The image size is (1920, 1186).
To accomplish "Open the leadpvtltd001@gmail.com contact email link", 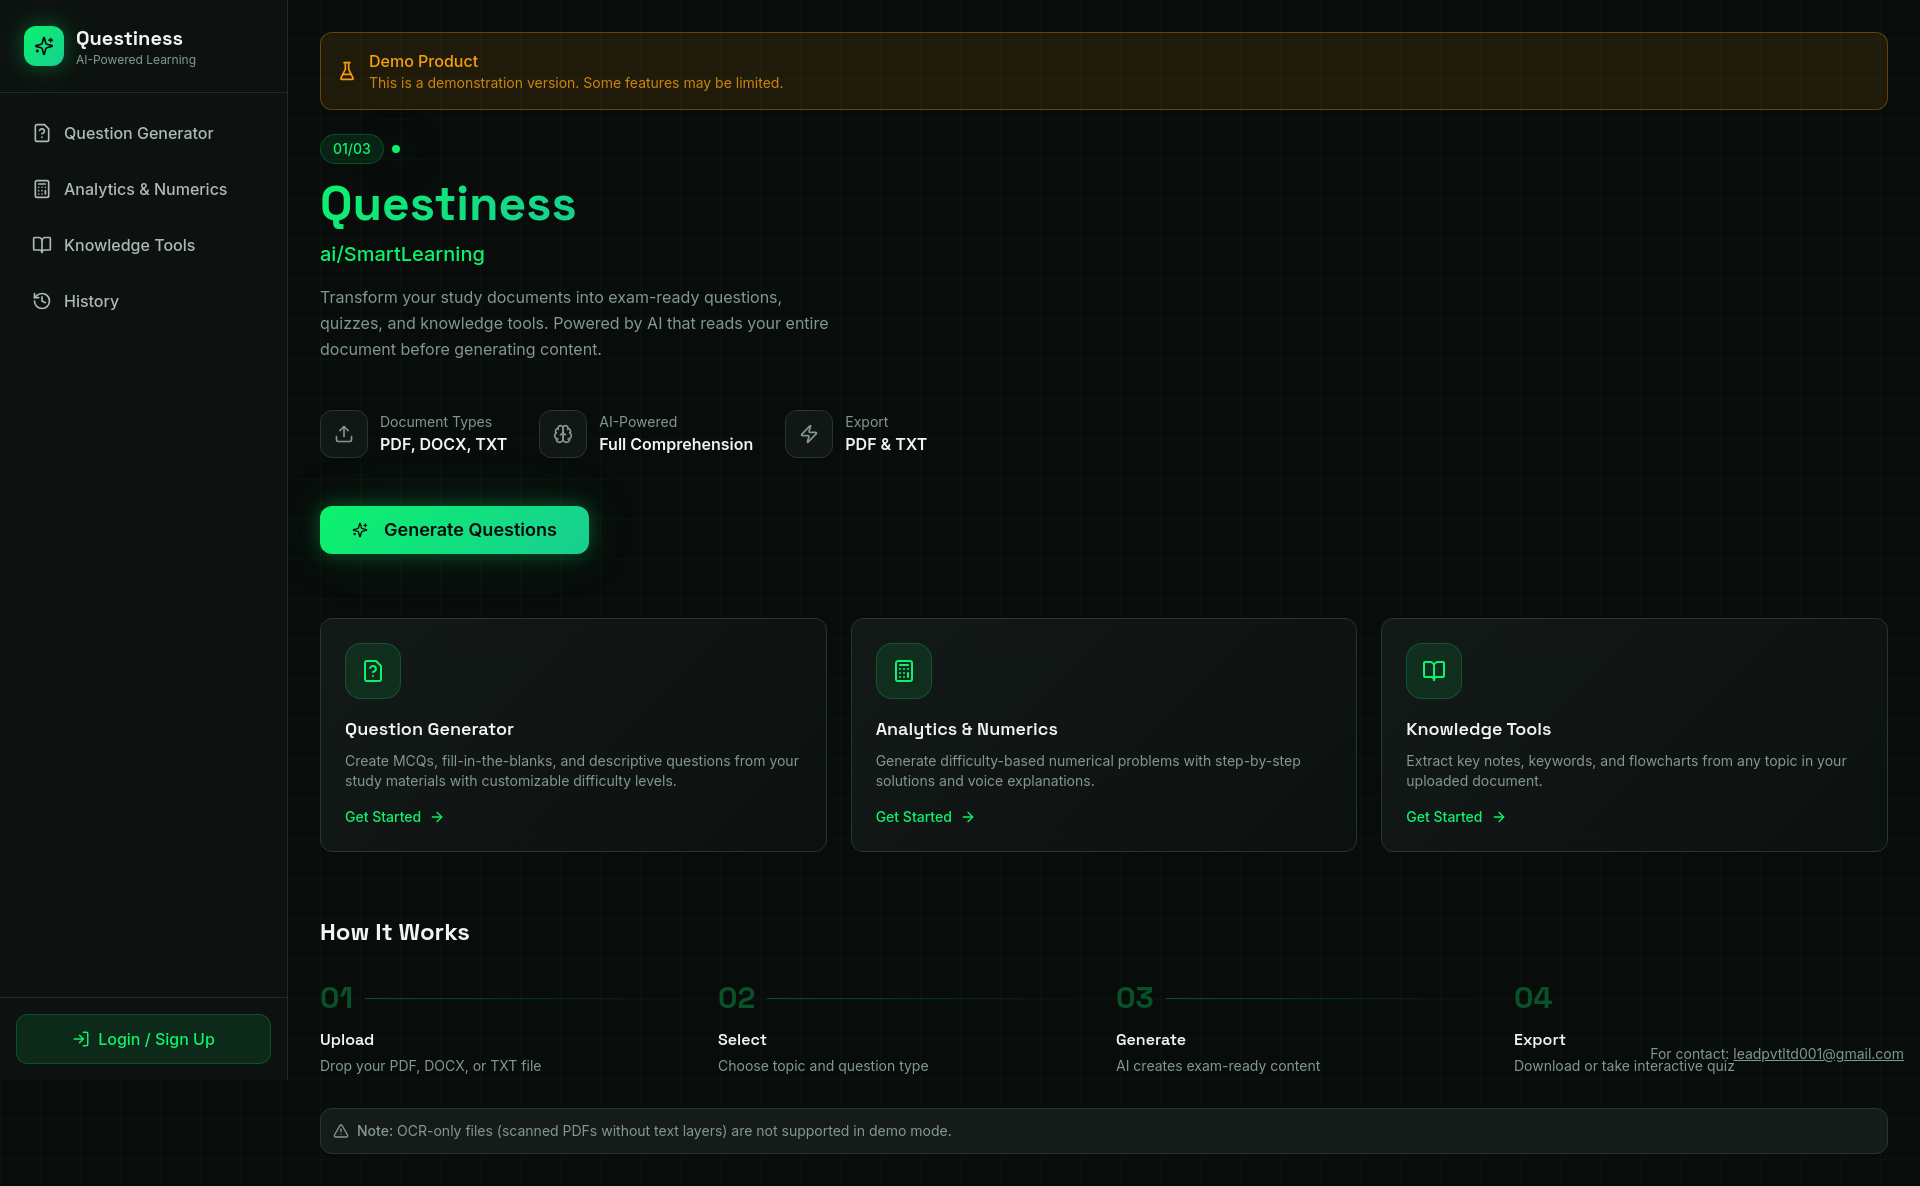I will 1816,1053.
